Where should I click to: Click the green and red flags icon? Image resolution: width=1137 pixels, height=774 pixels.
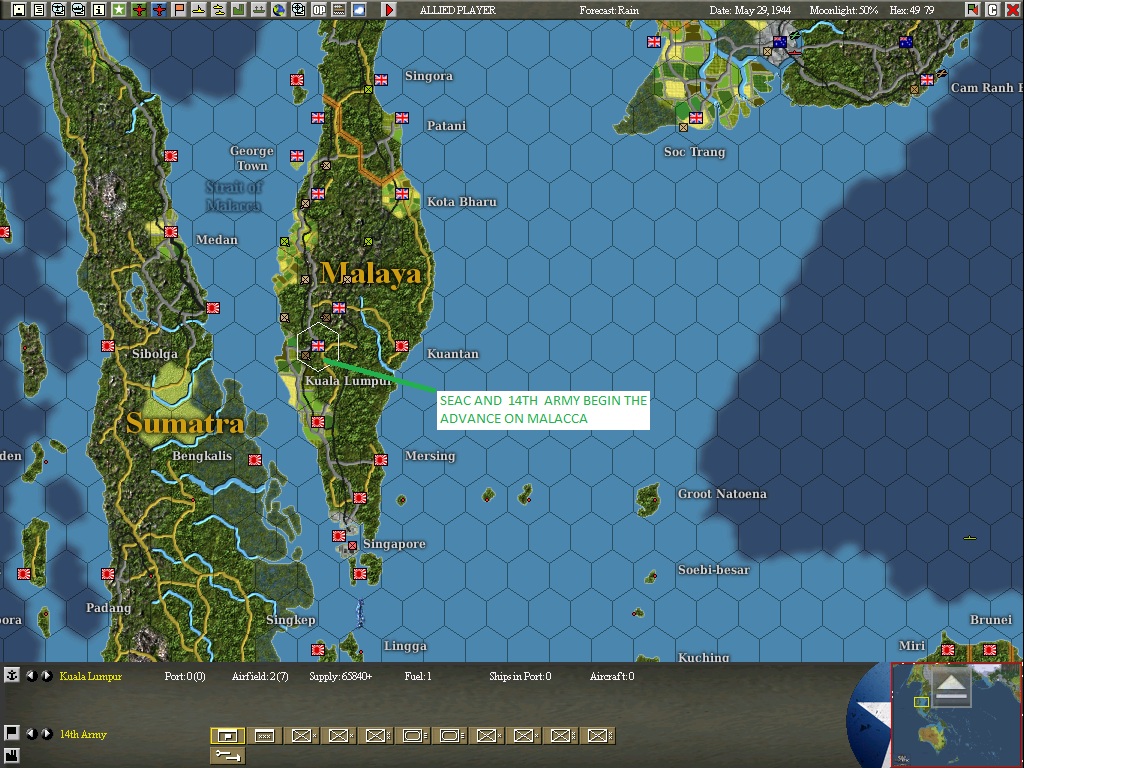972,9
